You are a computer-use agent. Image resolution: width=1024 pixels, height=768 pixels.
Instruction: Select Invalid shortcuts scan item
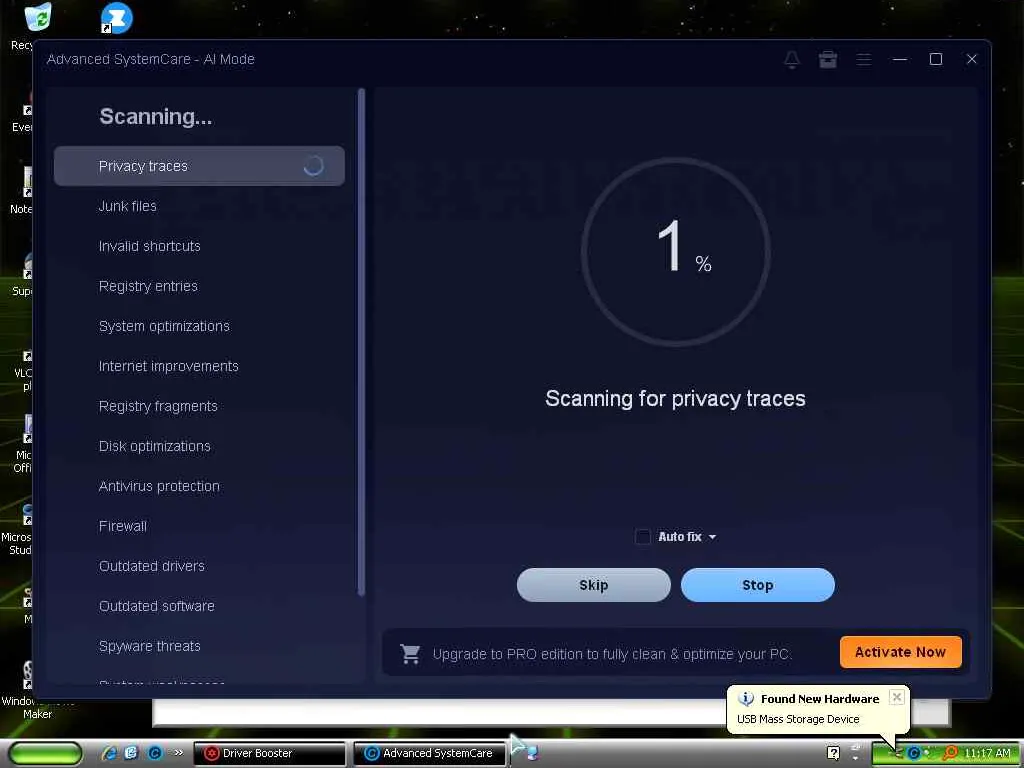click(199, 246)
